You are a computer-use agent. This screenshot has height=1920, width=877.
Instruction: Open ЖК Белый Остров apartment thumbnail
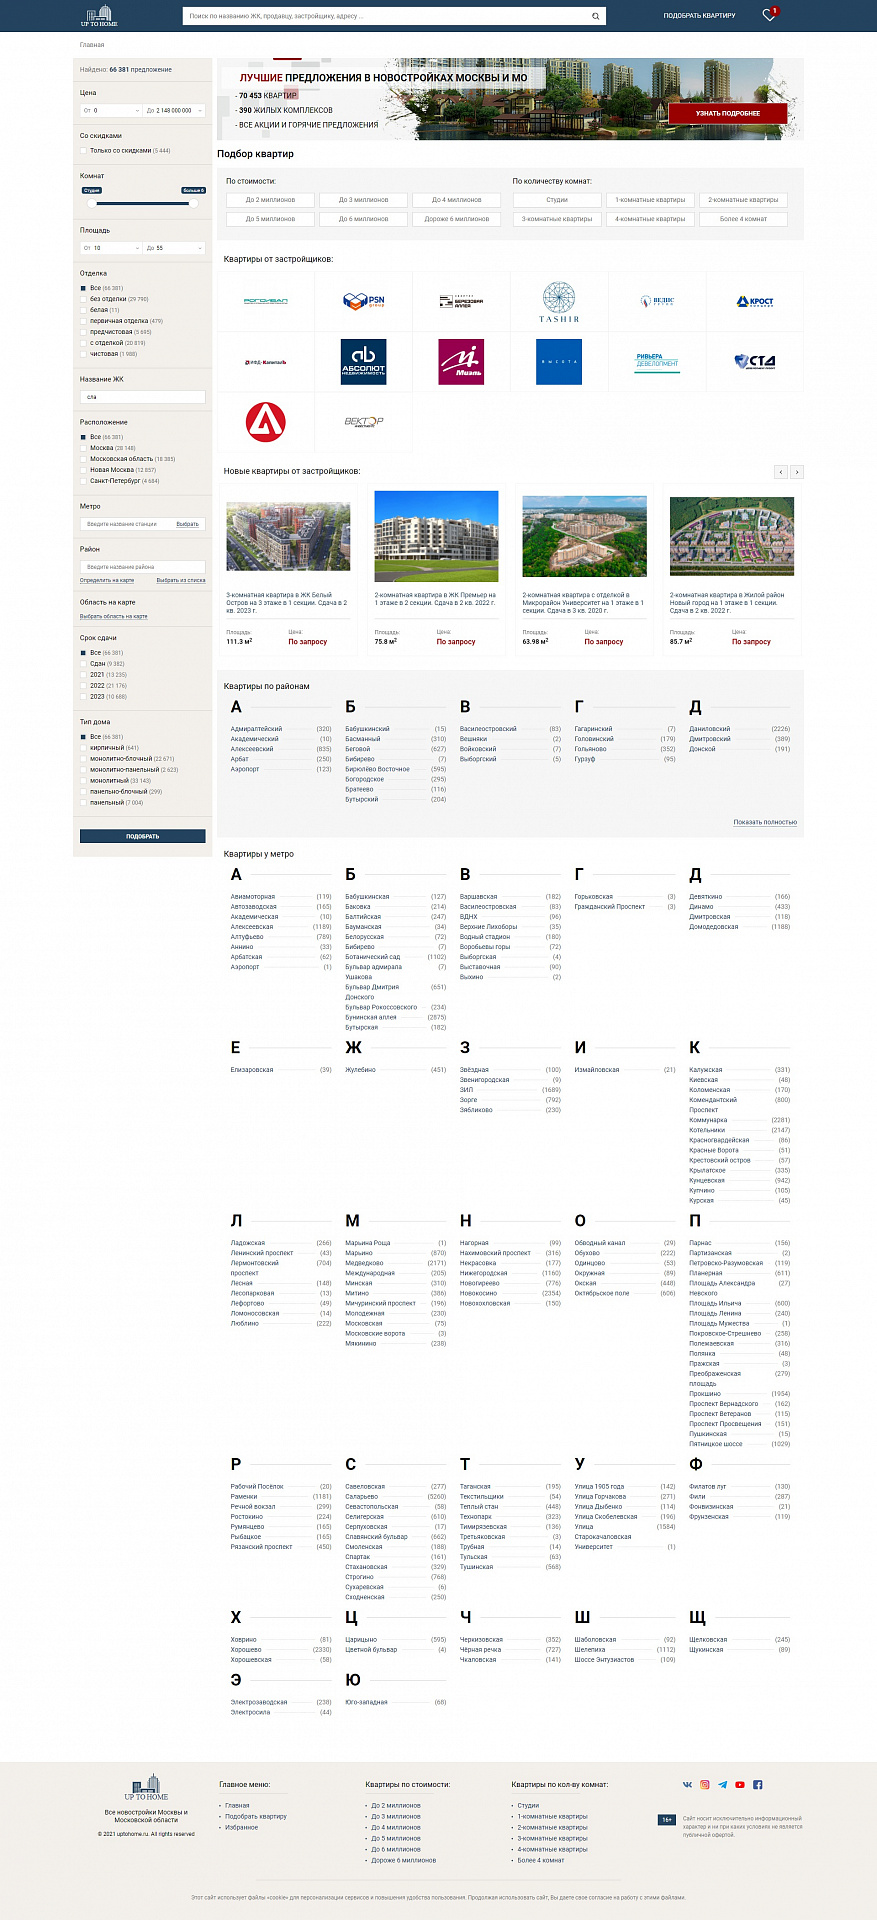pyautogui.click(x=288, y=537)
